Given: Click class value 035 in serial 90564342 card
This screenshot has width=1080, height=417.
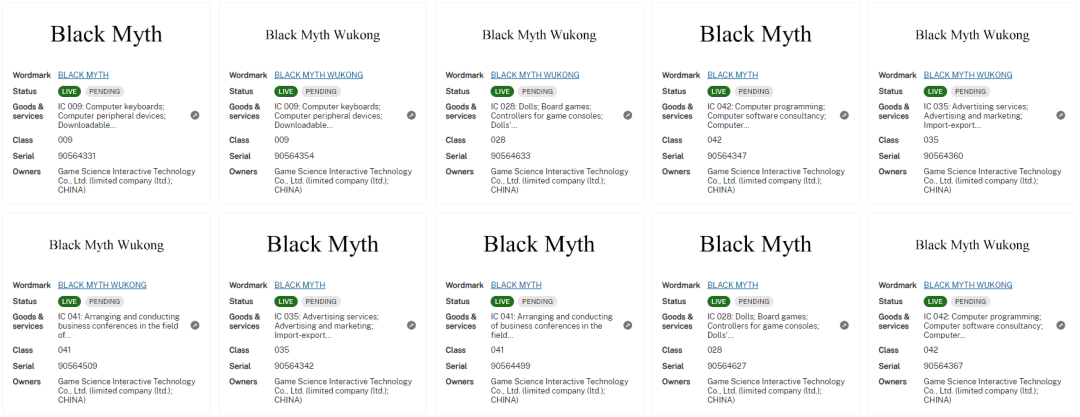Looking at the screenshot, I should coord(282,350).
